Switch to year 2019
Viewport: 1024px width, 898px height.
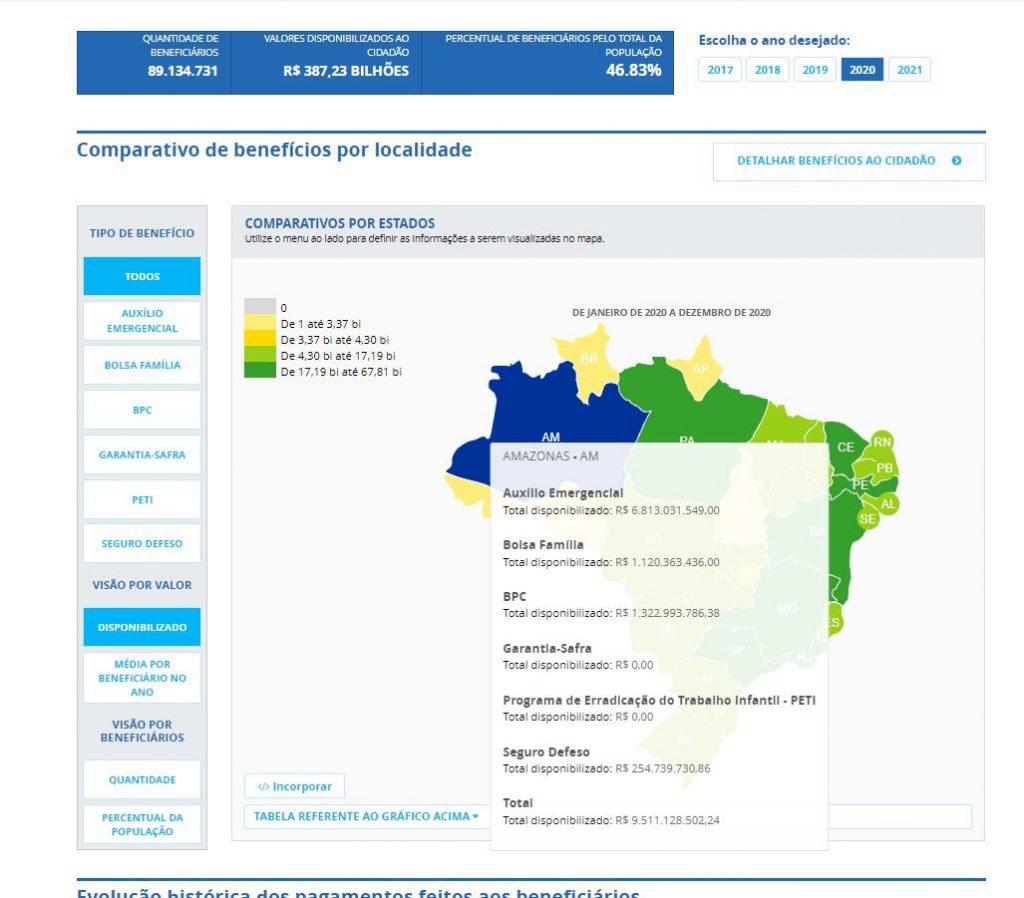click(815, 70)
